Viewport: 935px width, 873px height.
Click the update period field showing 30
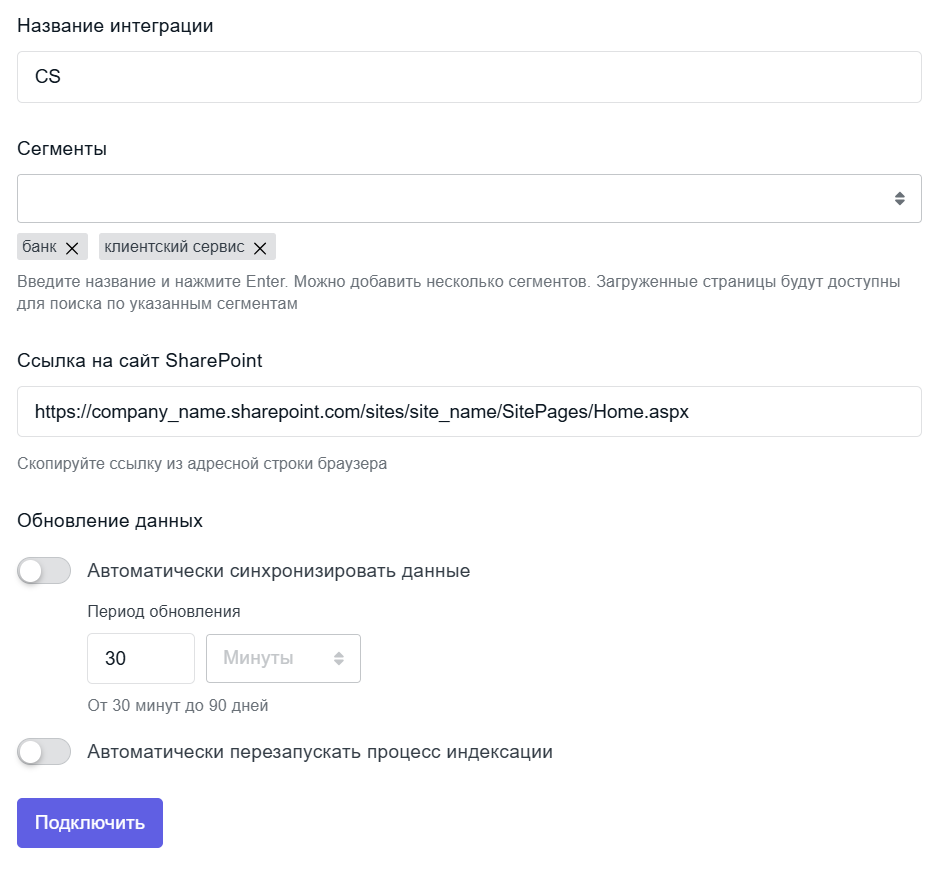point(141,658)
